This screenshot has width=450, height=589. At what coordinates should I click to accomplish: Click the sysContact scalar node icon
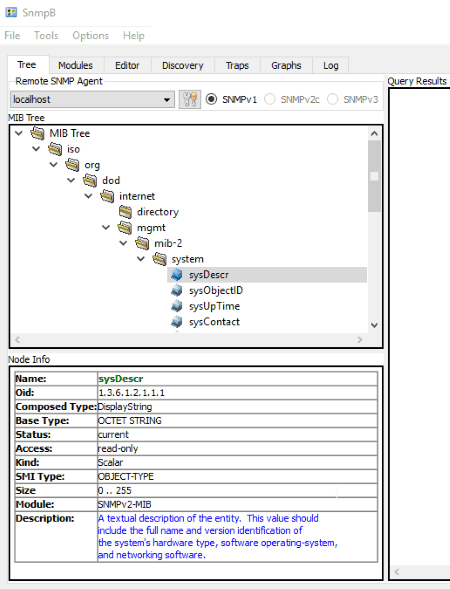[177, 322]
